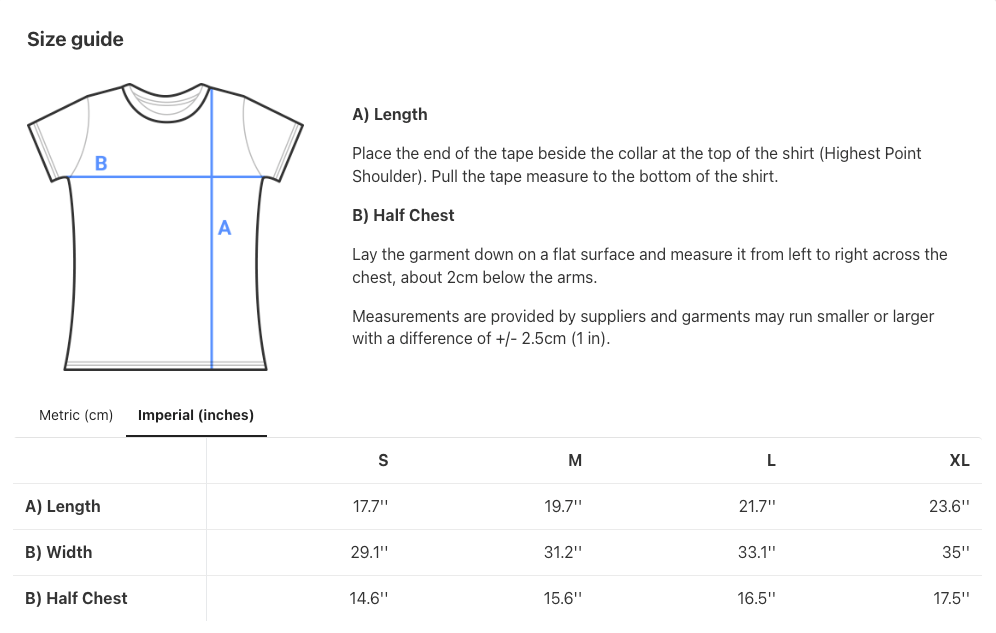Viewport: 996px width, 633px height.
Task: Click the 'A) Length' description heading
Action: point(390,115)
